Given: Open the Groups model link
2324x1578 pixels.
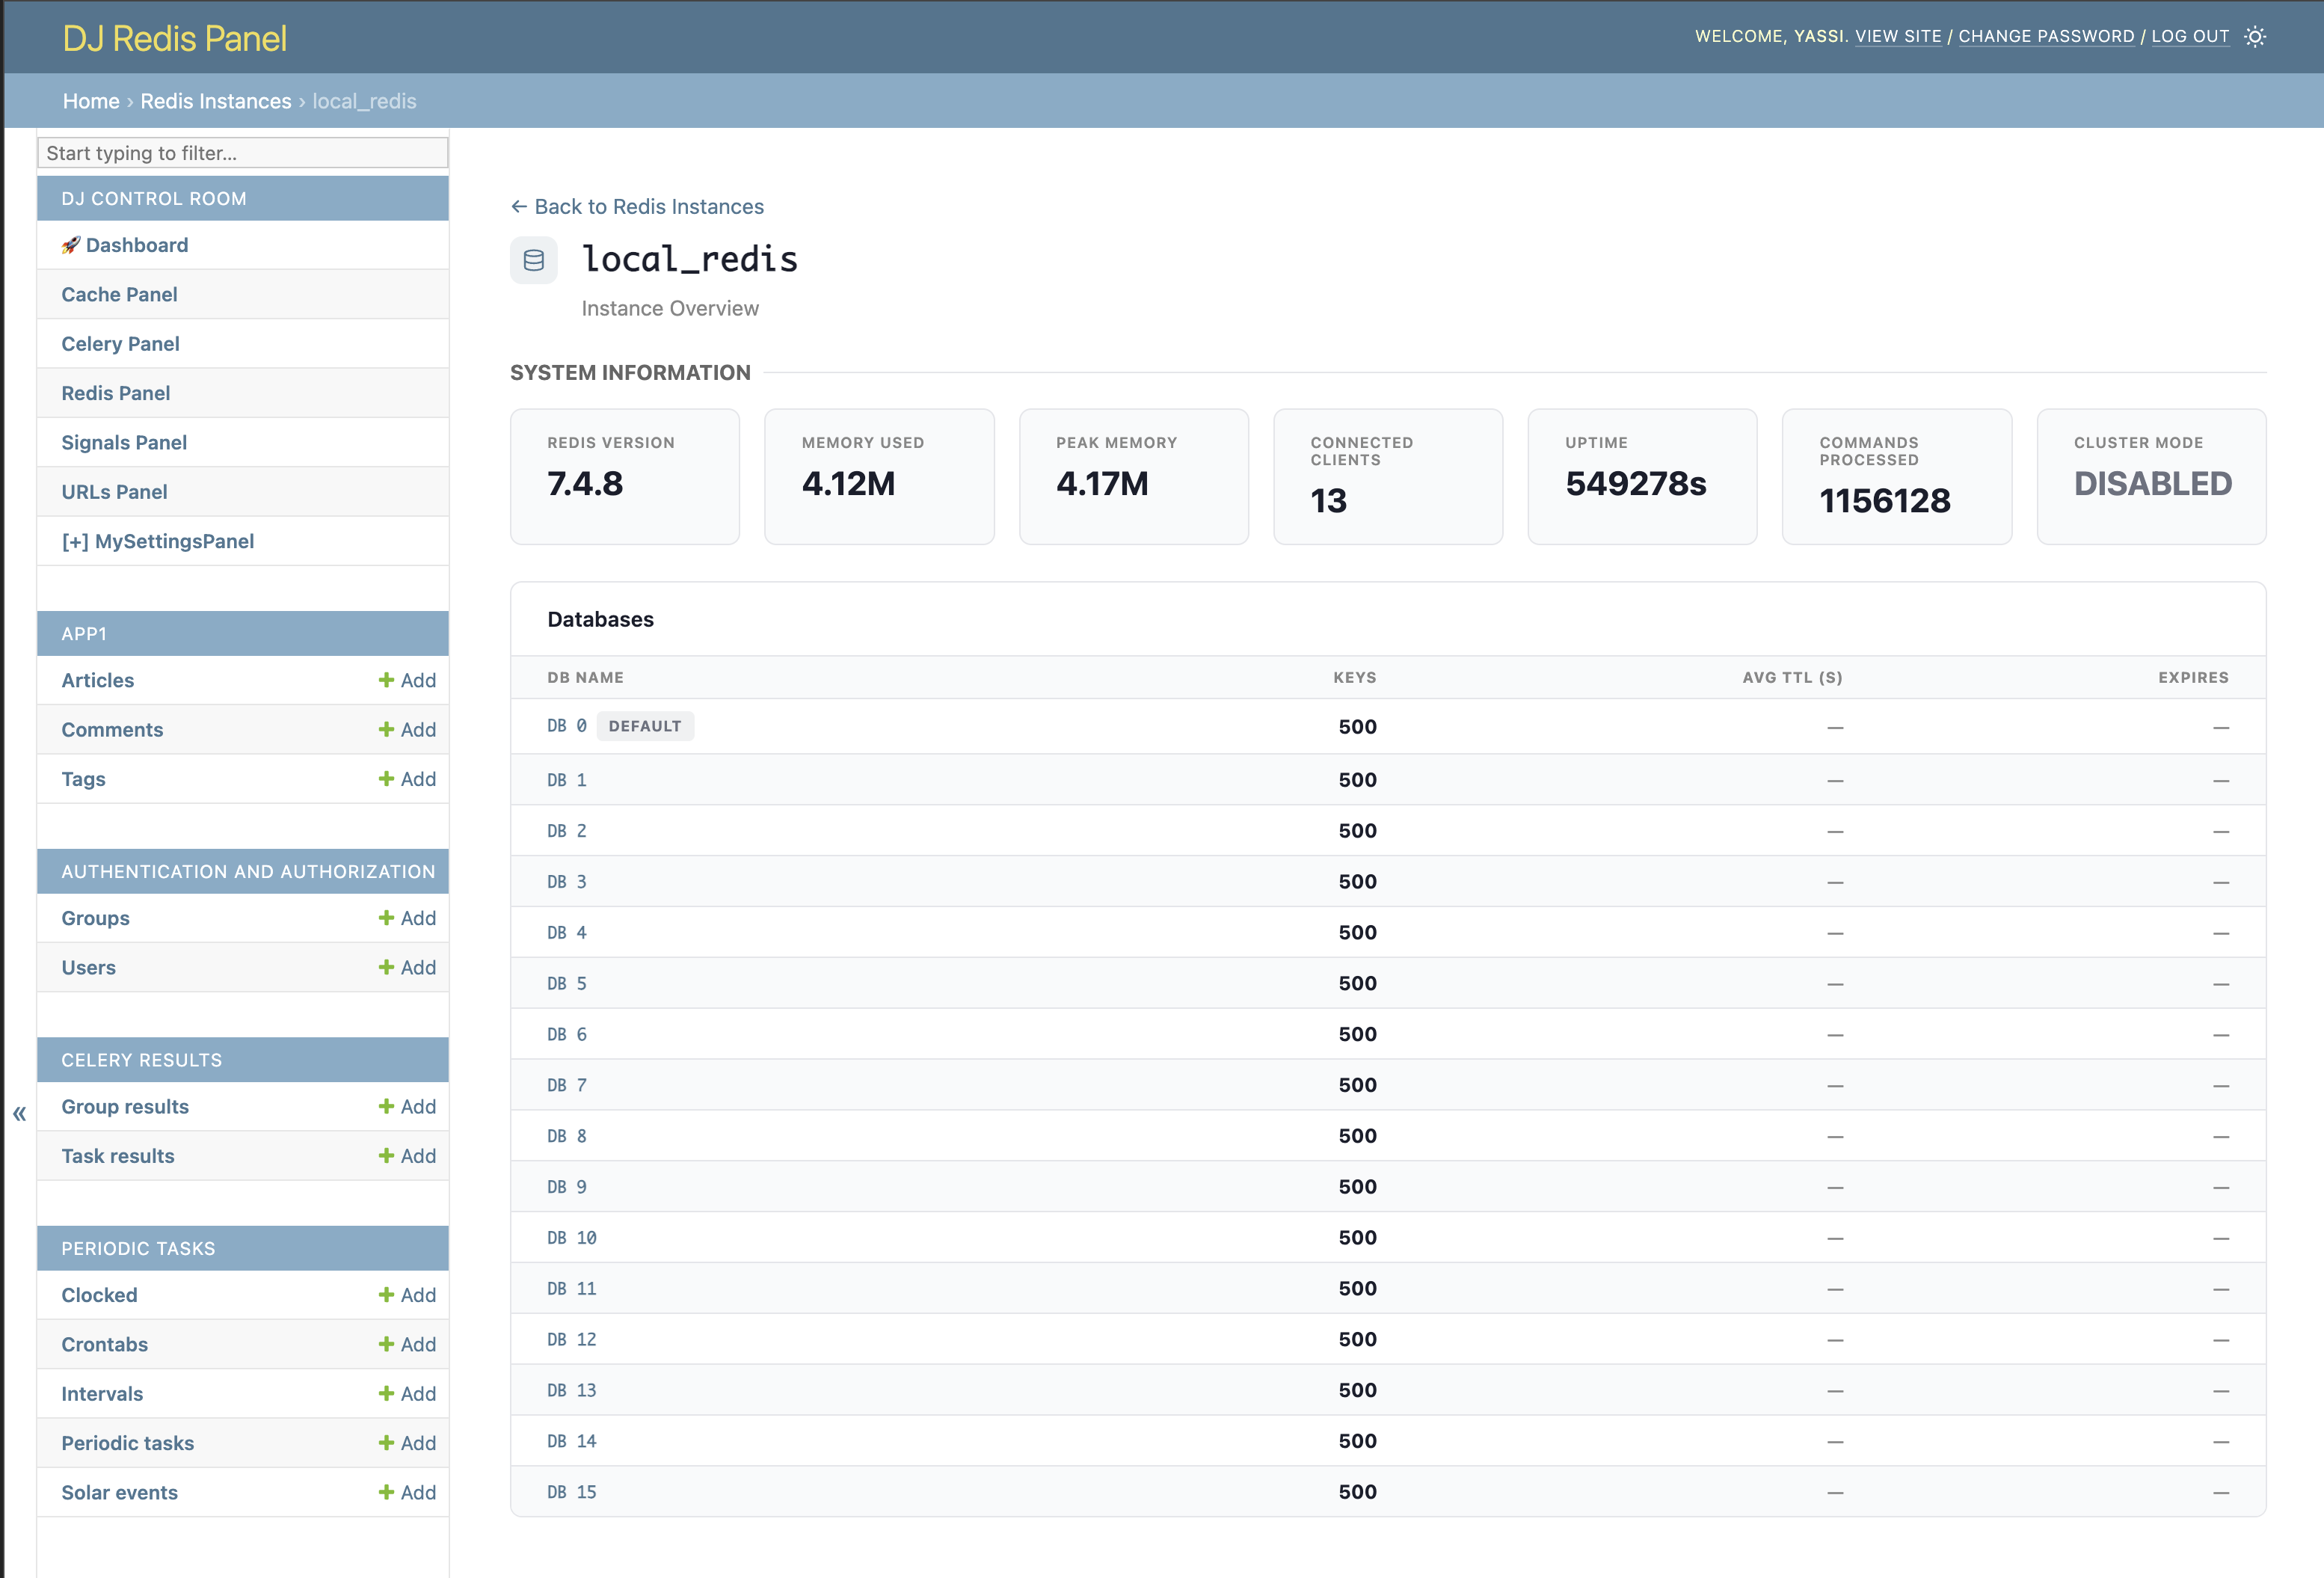Looking at the screenshot, I should tap(95, 918).
